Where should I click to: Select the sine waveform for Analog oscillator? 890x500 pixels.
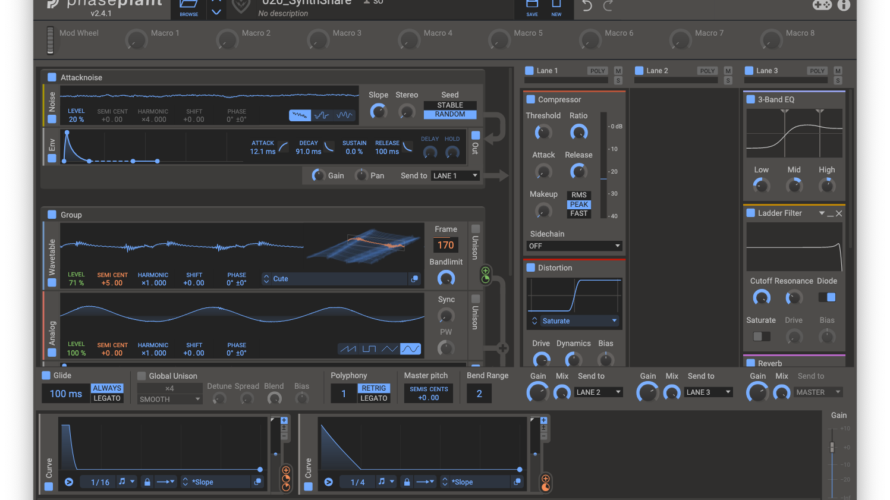(410, 348)
